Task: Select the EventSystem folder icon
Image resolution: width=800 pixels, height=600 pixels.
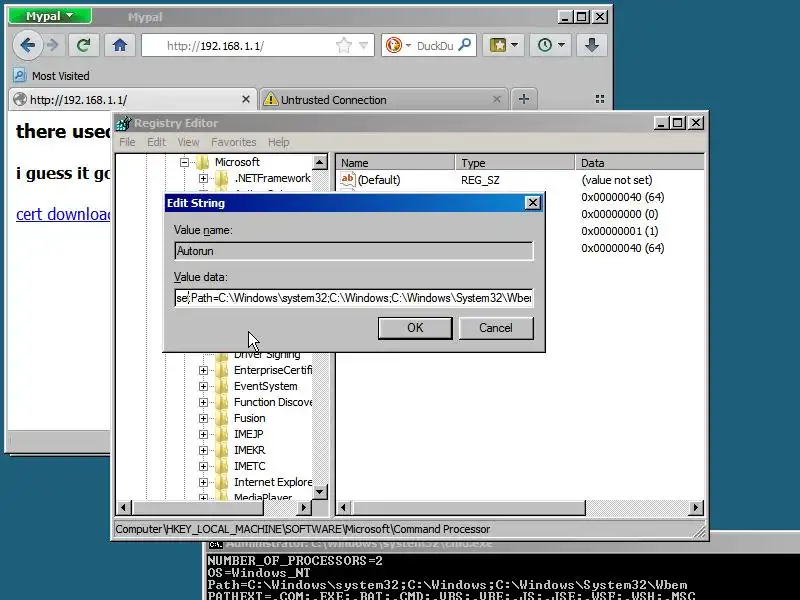Action: (221, 386)
